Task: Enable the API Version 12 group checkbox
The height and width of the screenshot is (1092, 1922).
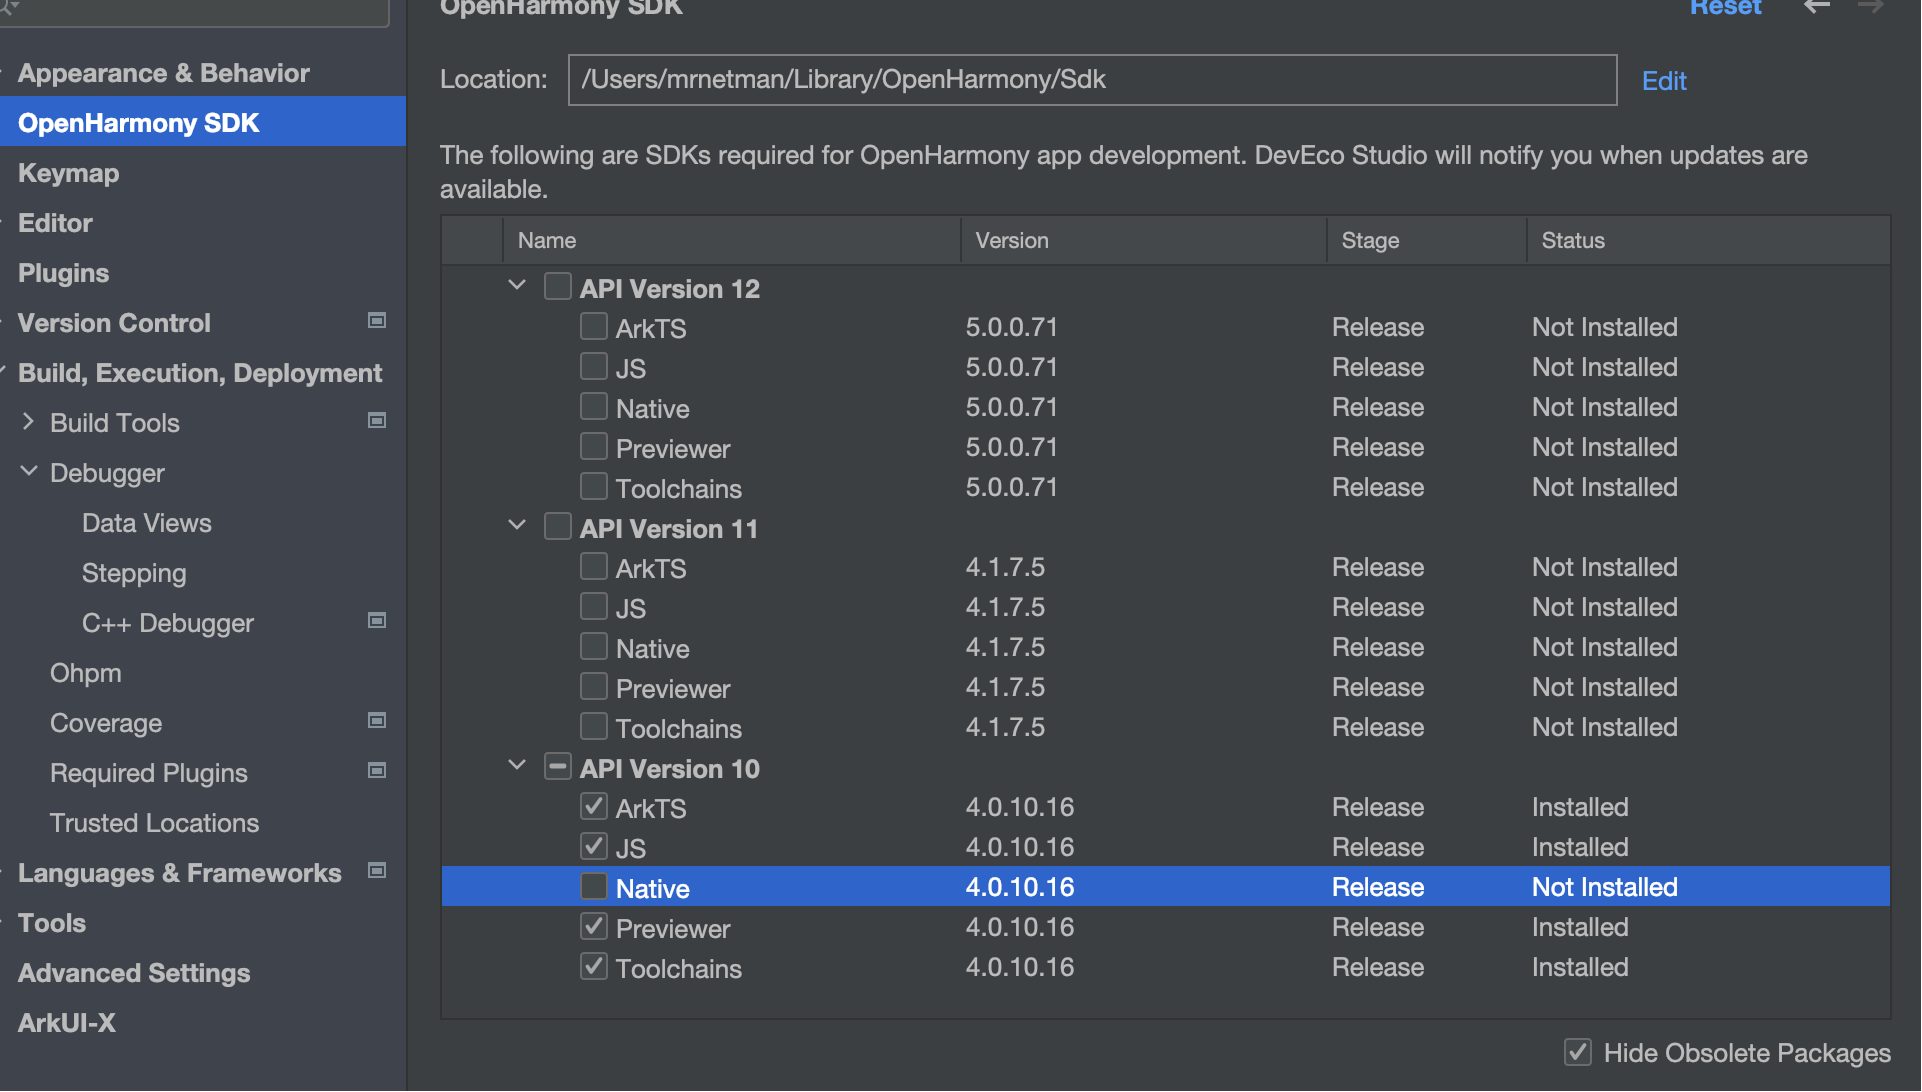Action: (x=558, y=287)
